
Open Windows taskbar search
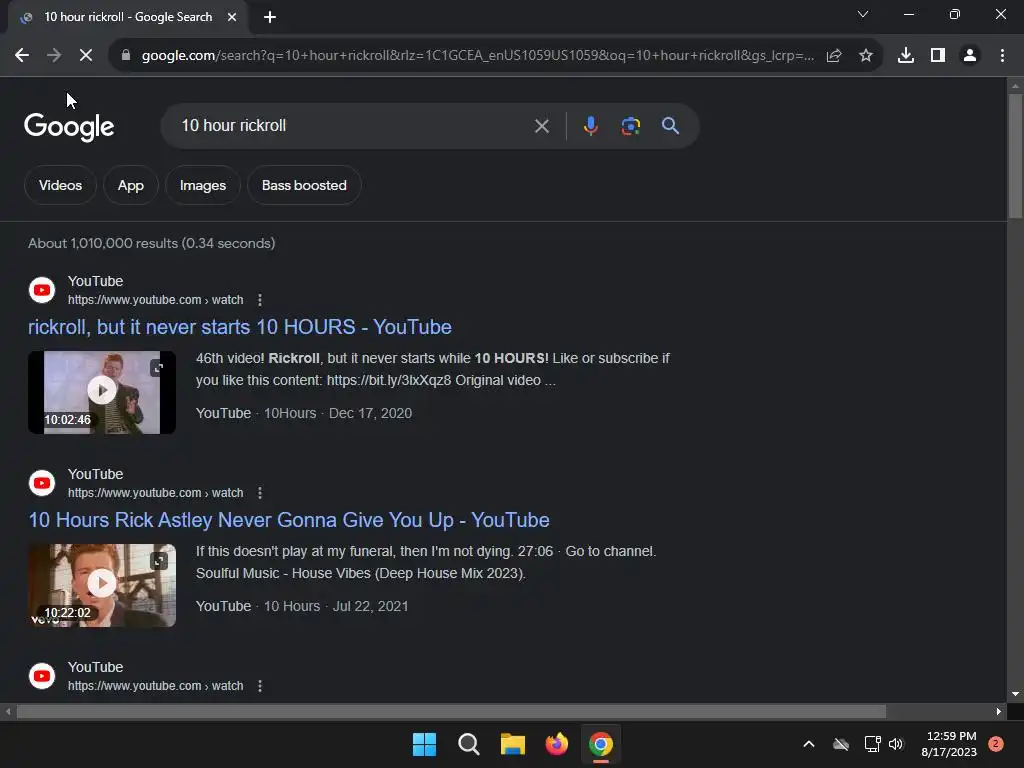point(468,744)
